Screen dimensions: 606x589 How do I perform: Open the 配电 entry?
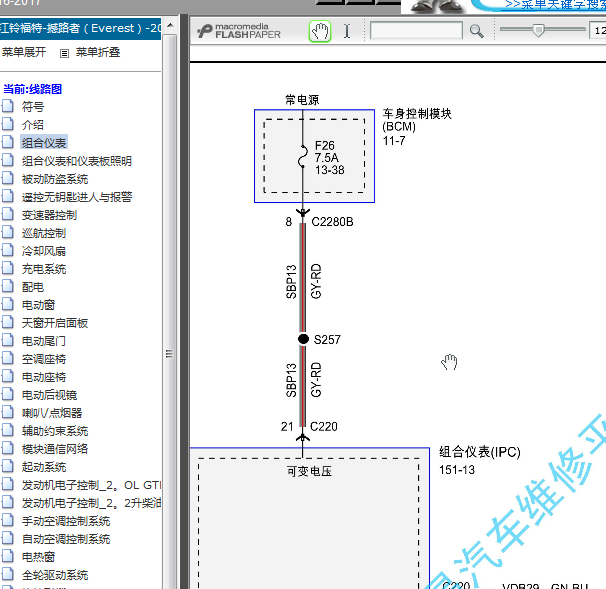tap(32, 287)
